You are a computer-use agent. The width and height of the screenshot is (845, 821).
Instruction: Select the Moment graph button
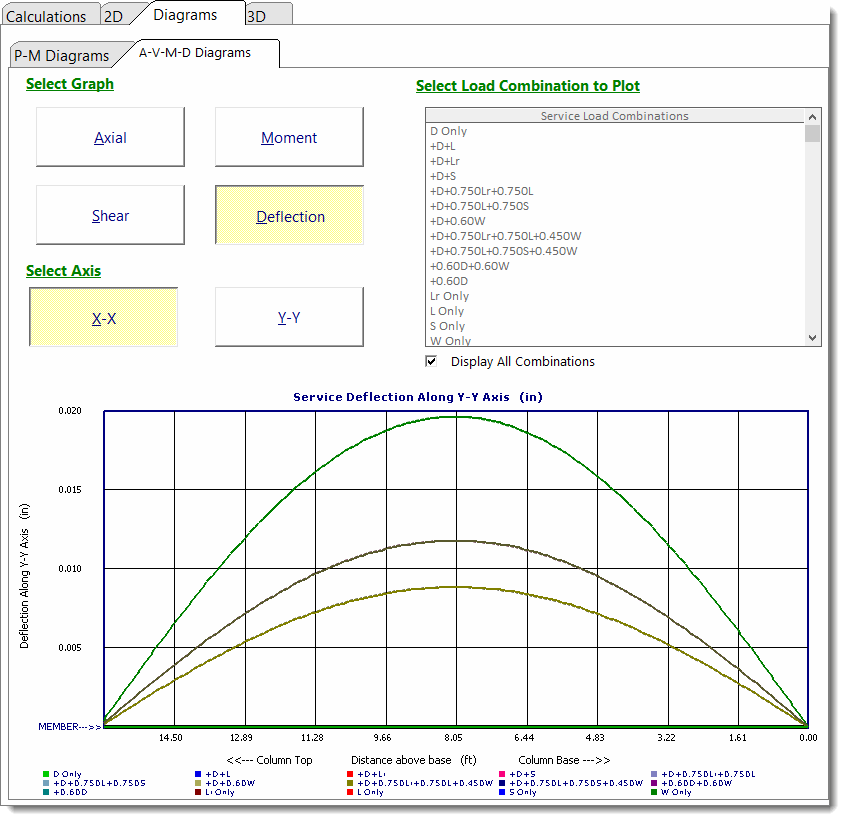[289, 138]
